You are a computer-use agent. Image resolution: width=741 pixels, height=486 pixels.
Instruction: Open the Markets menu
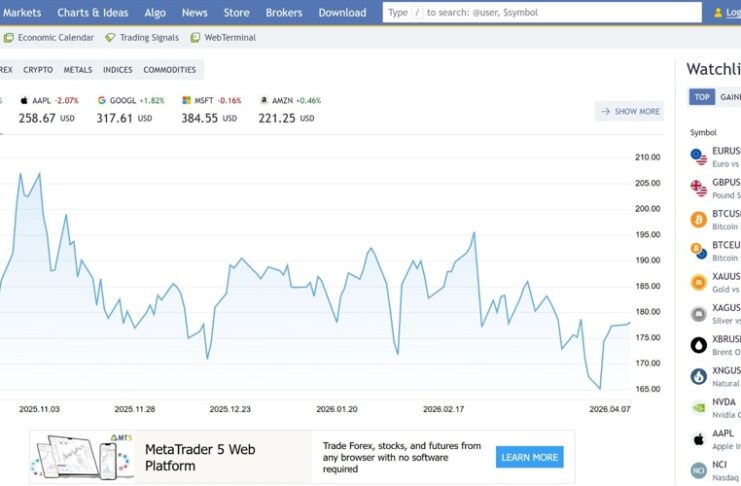pyautogui.click(x=22, y=13)
